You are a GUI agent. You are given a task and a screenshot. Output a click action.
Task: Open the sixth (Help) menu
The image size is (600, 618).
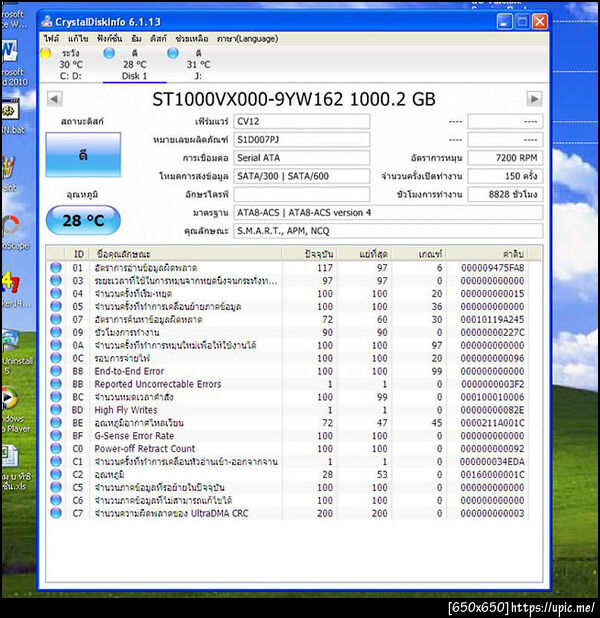pos(192,39)
